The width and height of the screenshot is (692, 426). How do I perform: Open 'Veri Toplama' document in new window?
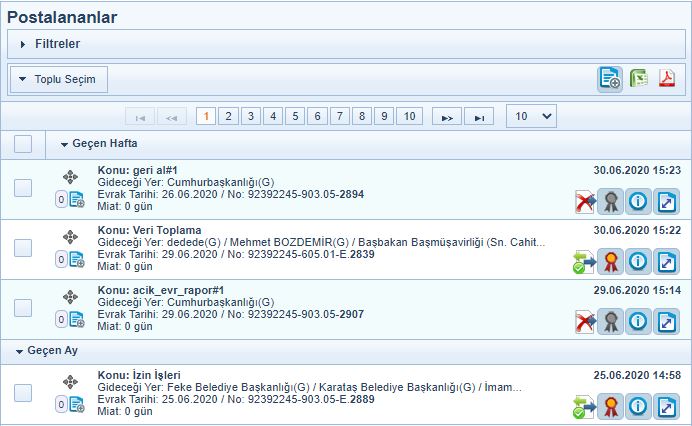[x=666, y=262]
